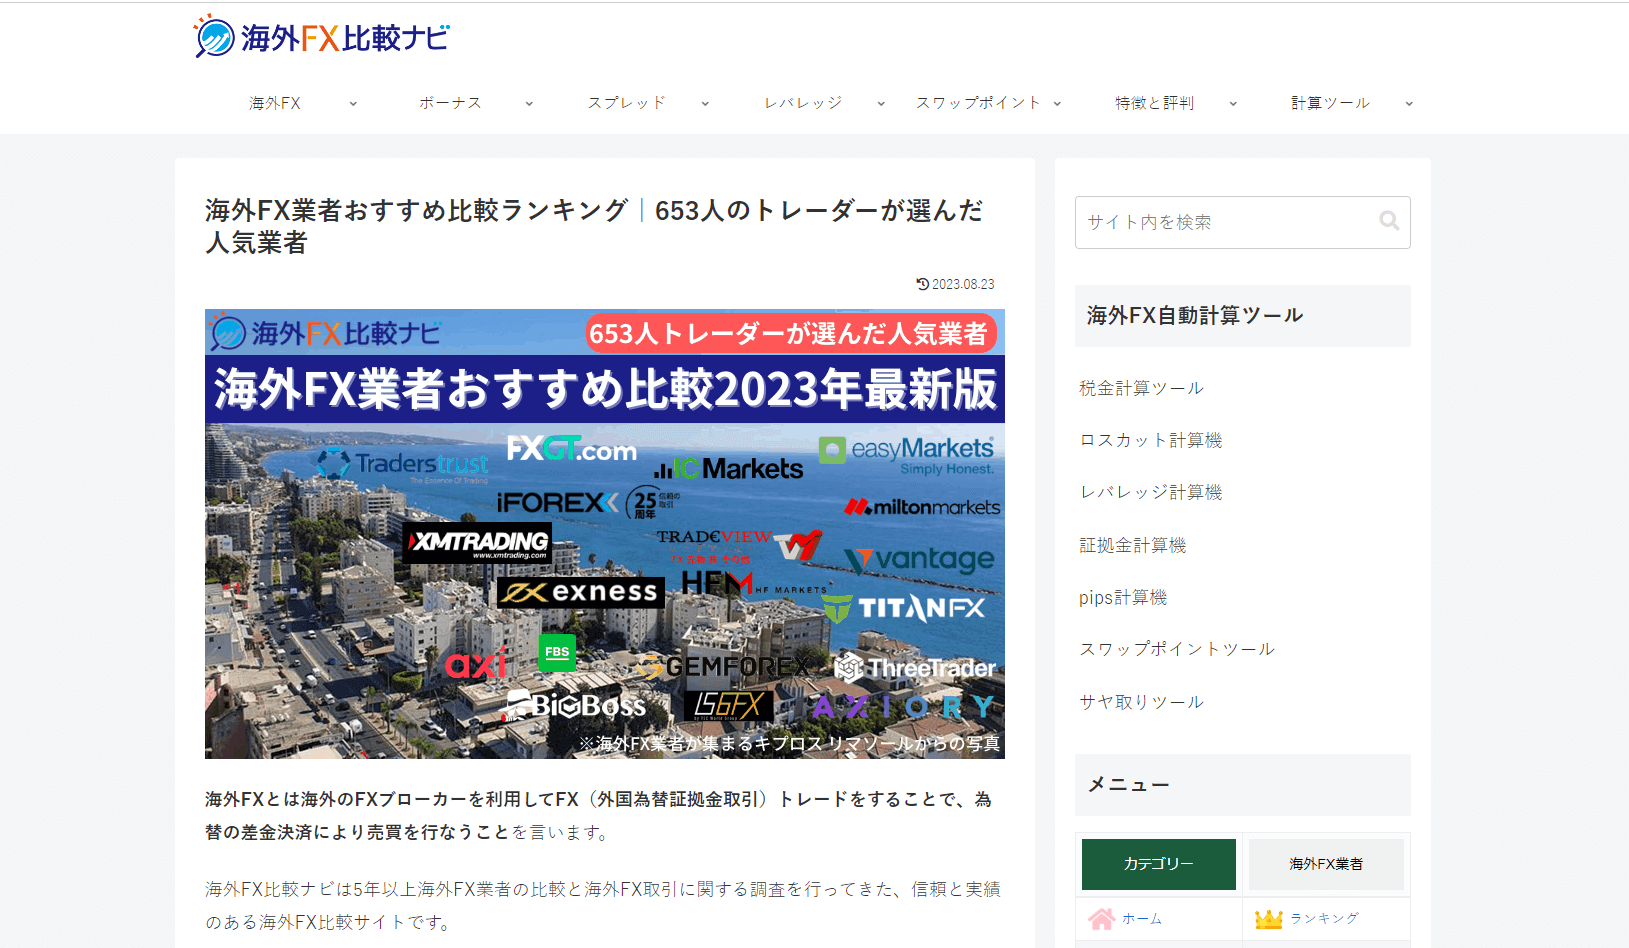The width and height of the screenshot is (1629, 948).
Task: Click the メニュー sidebar heading
Action: 1128,785
